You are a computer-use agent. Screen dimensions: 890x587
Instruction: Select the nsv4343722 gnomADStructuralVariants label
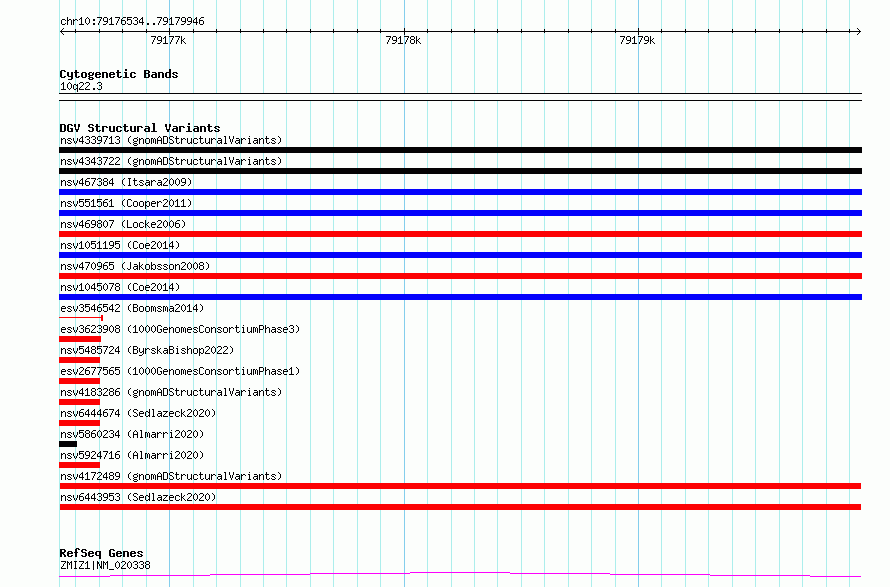(171, 161)
